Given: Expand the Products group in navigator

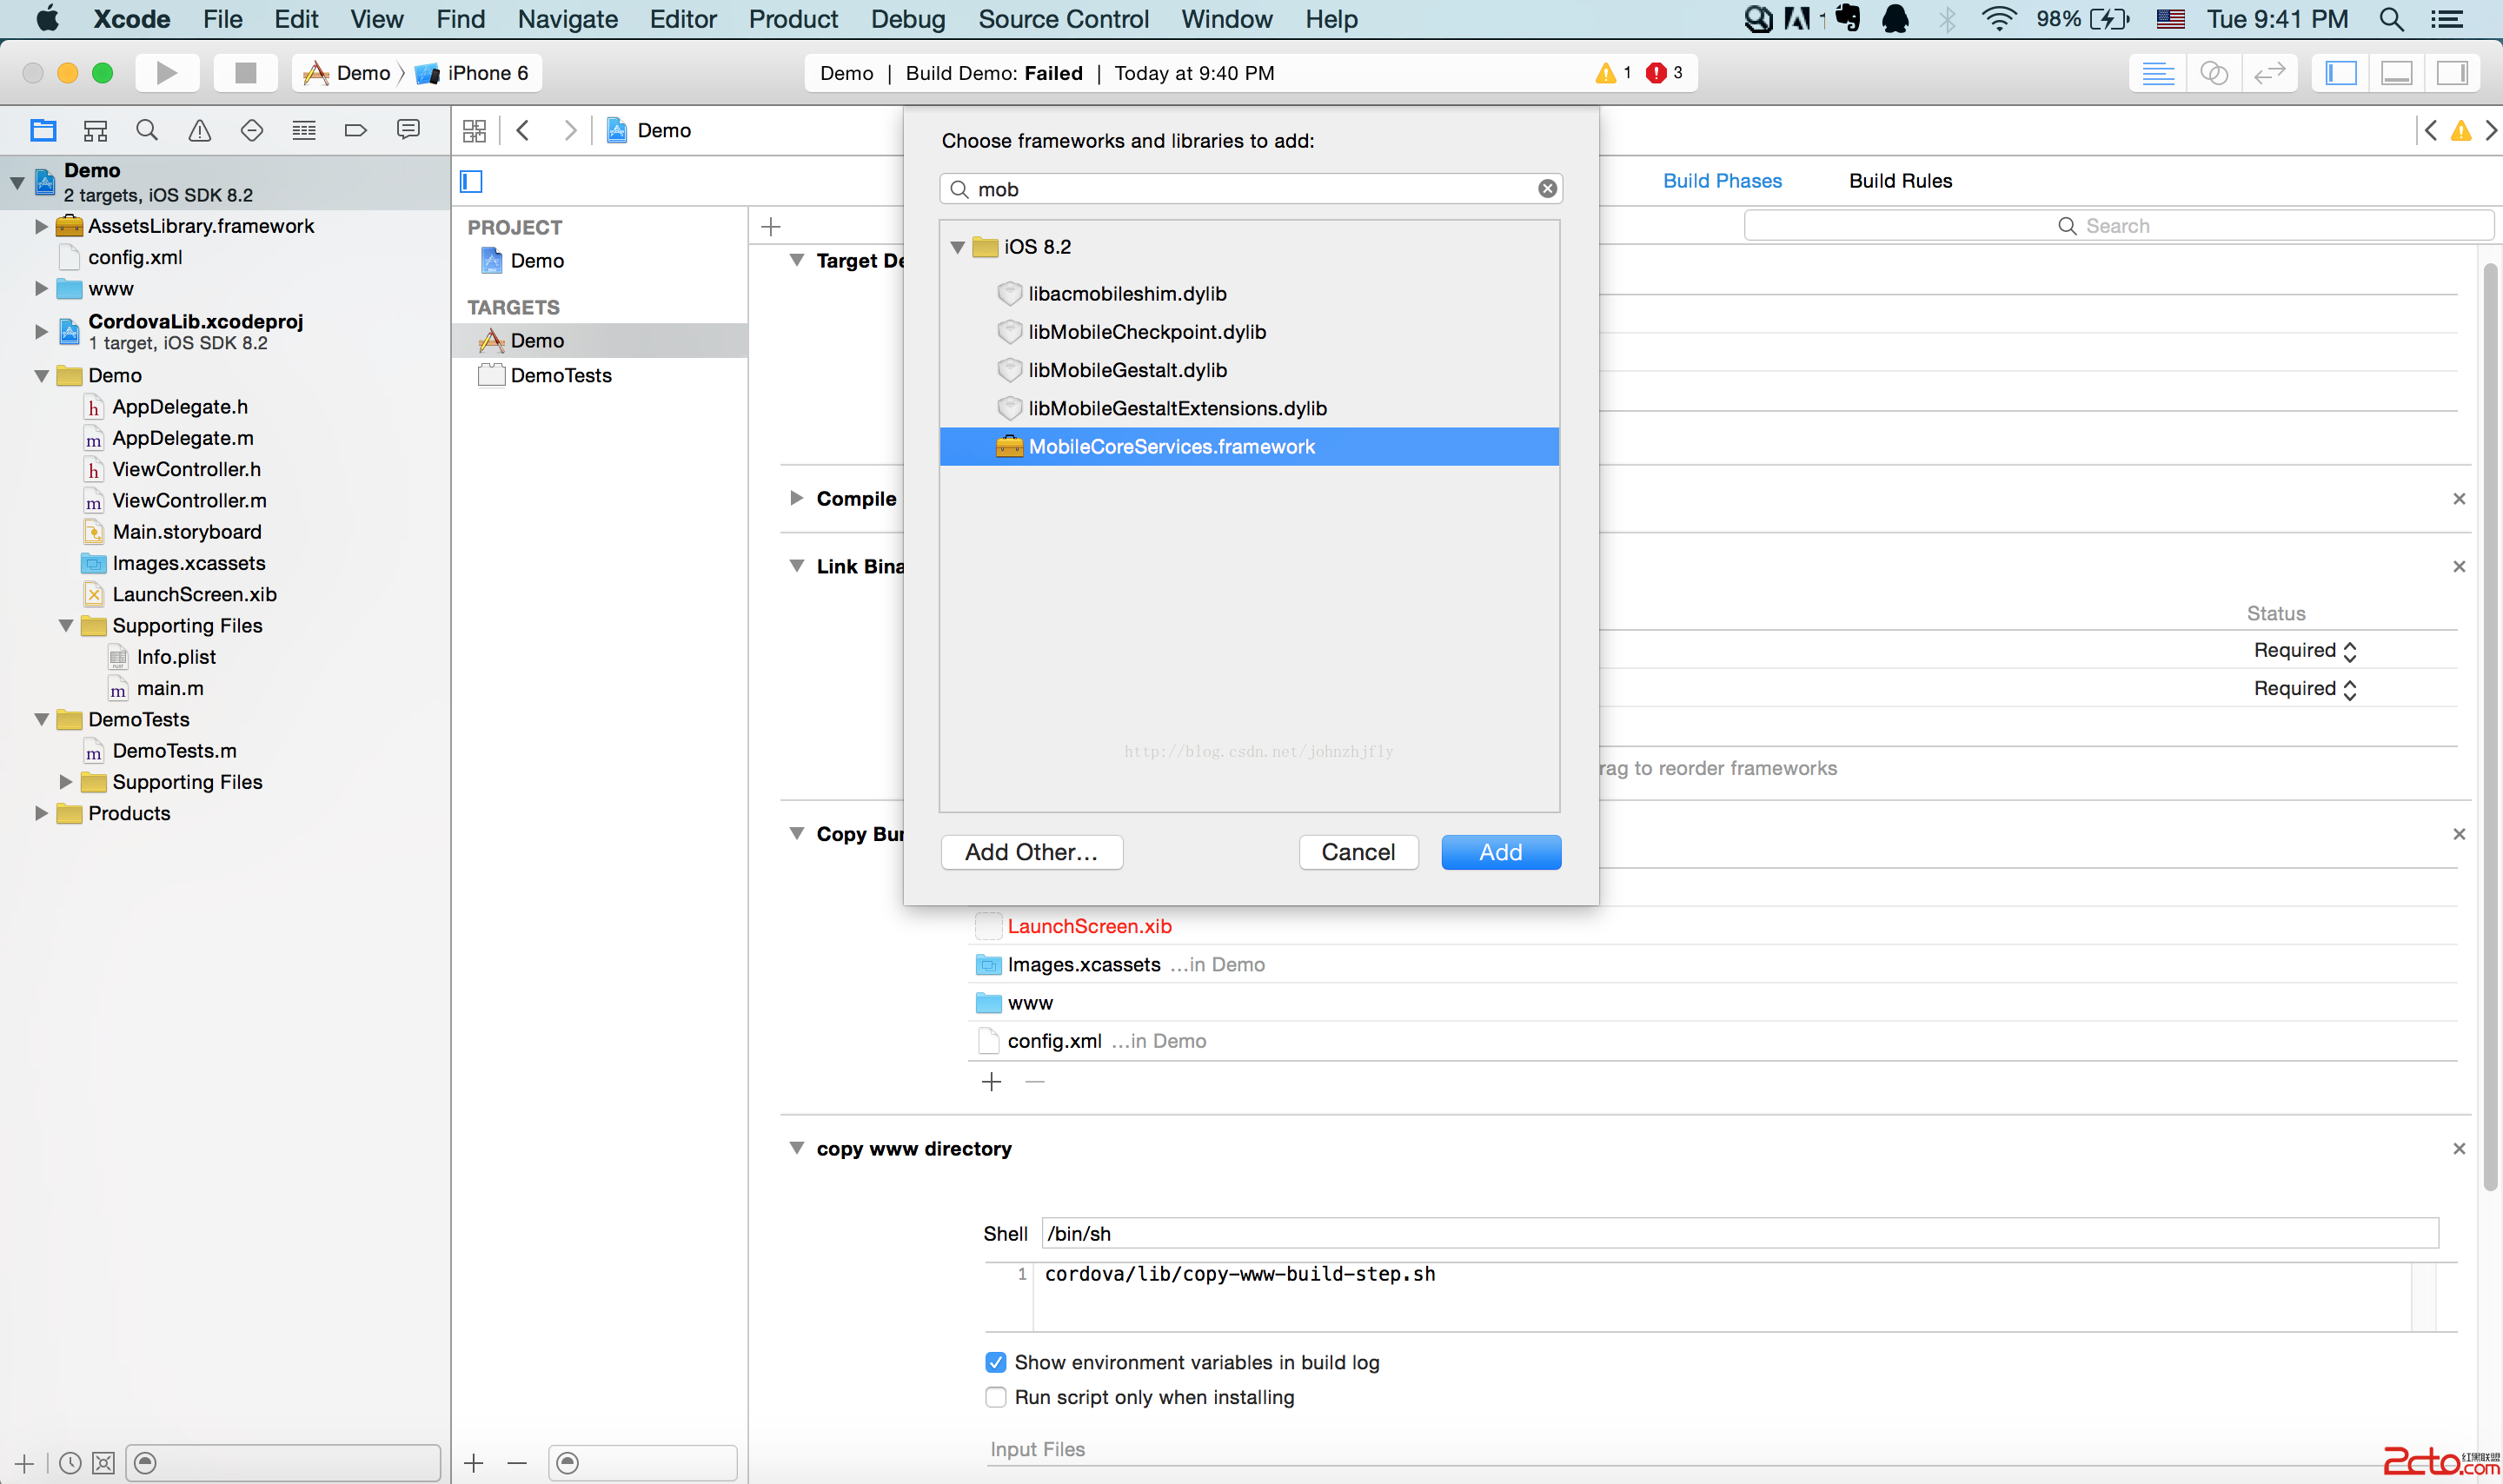Looking at the screenshot, I should click(x=41, y=813).
